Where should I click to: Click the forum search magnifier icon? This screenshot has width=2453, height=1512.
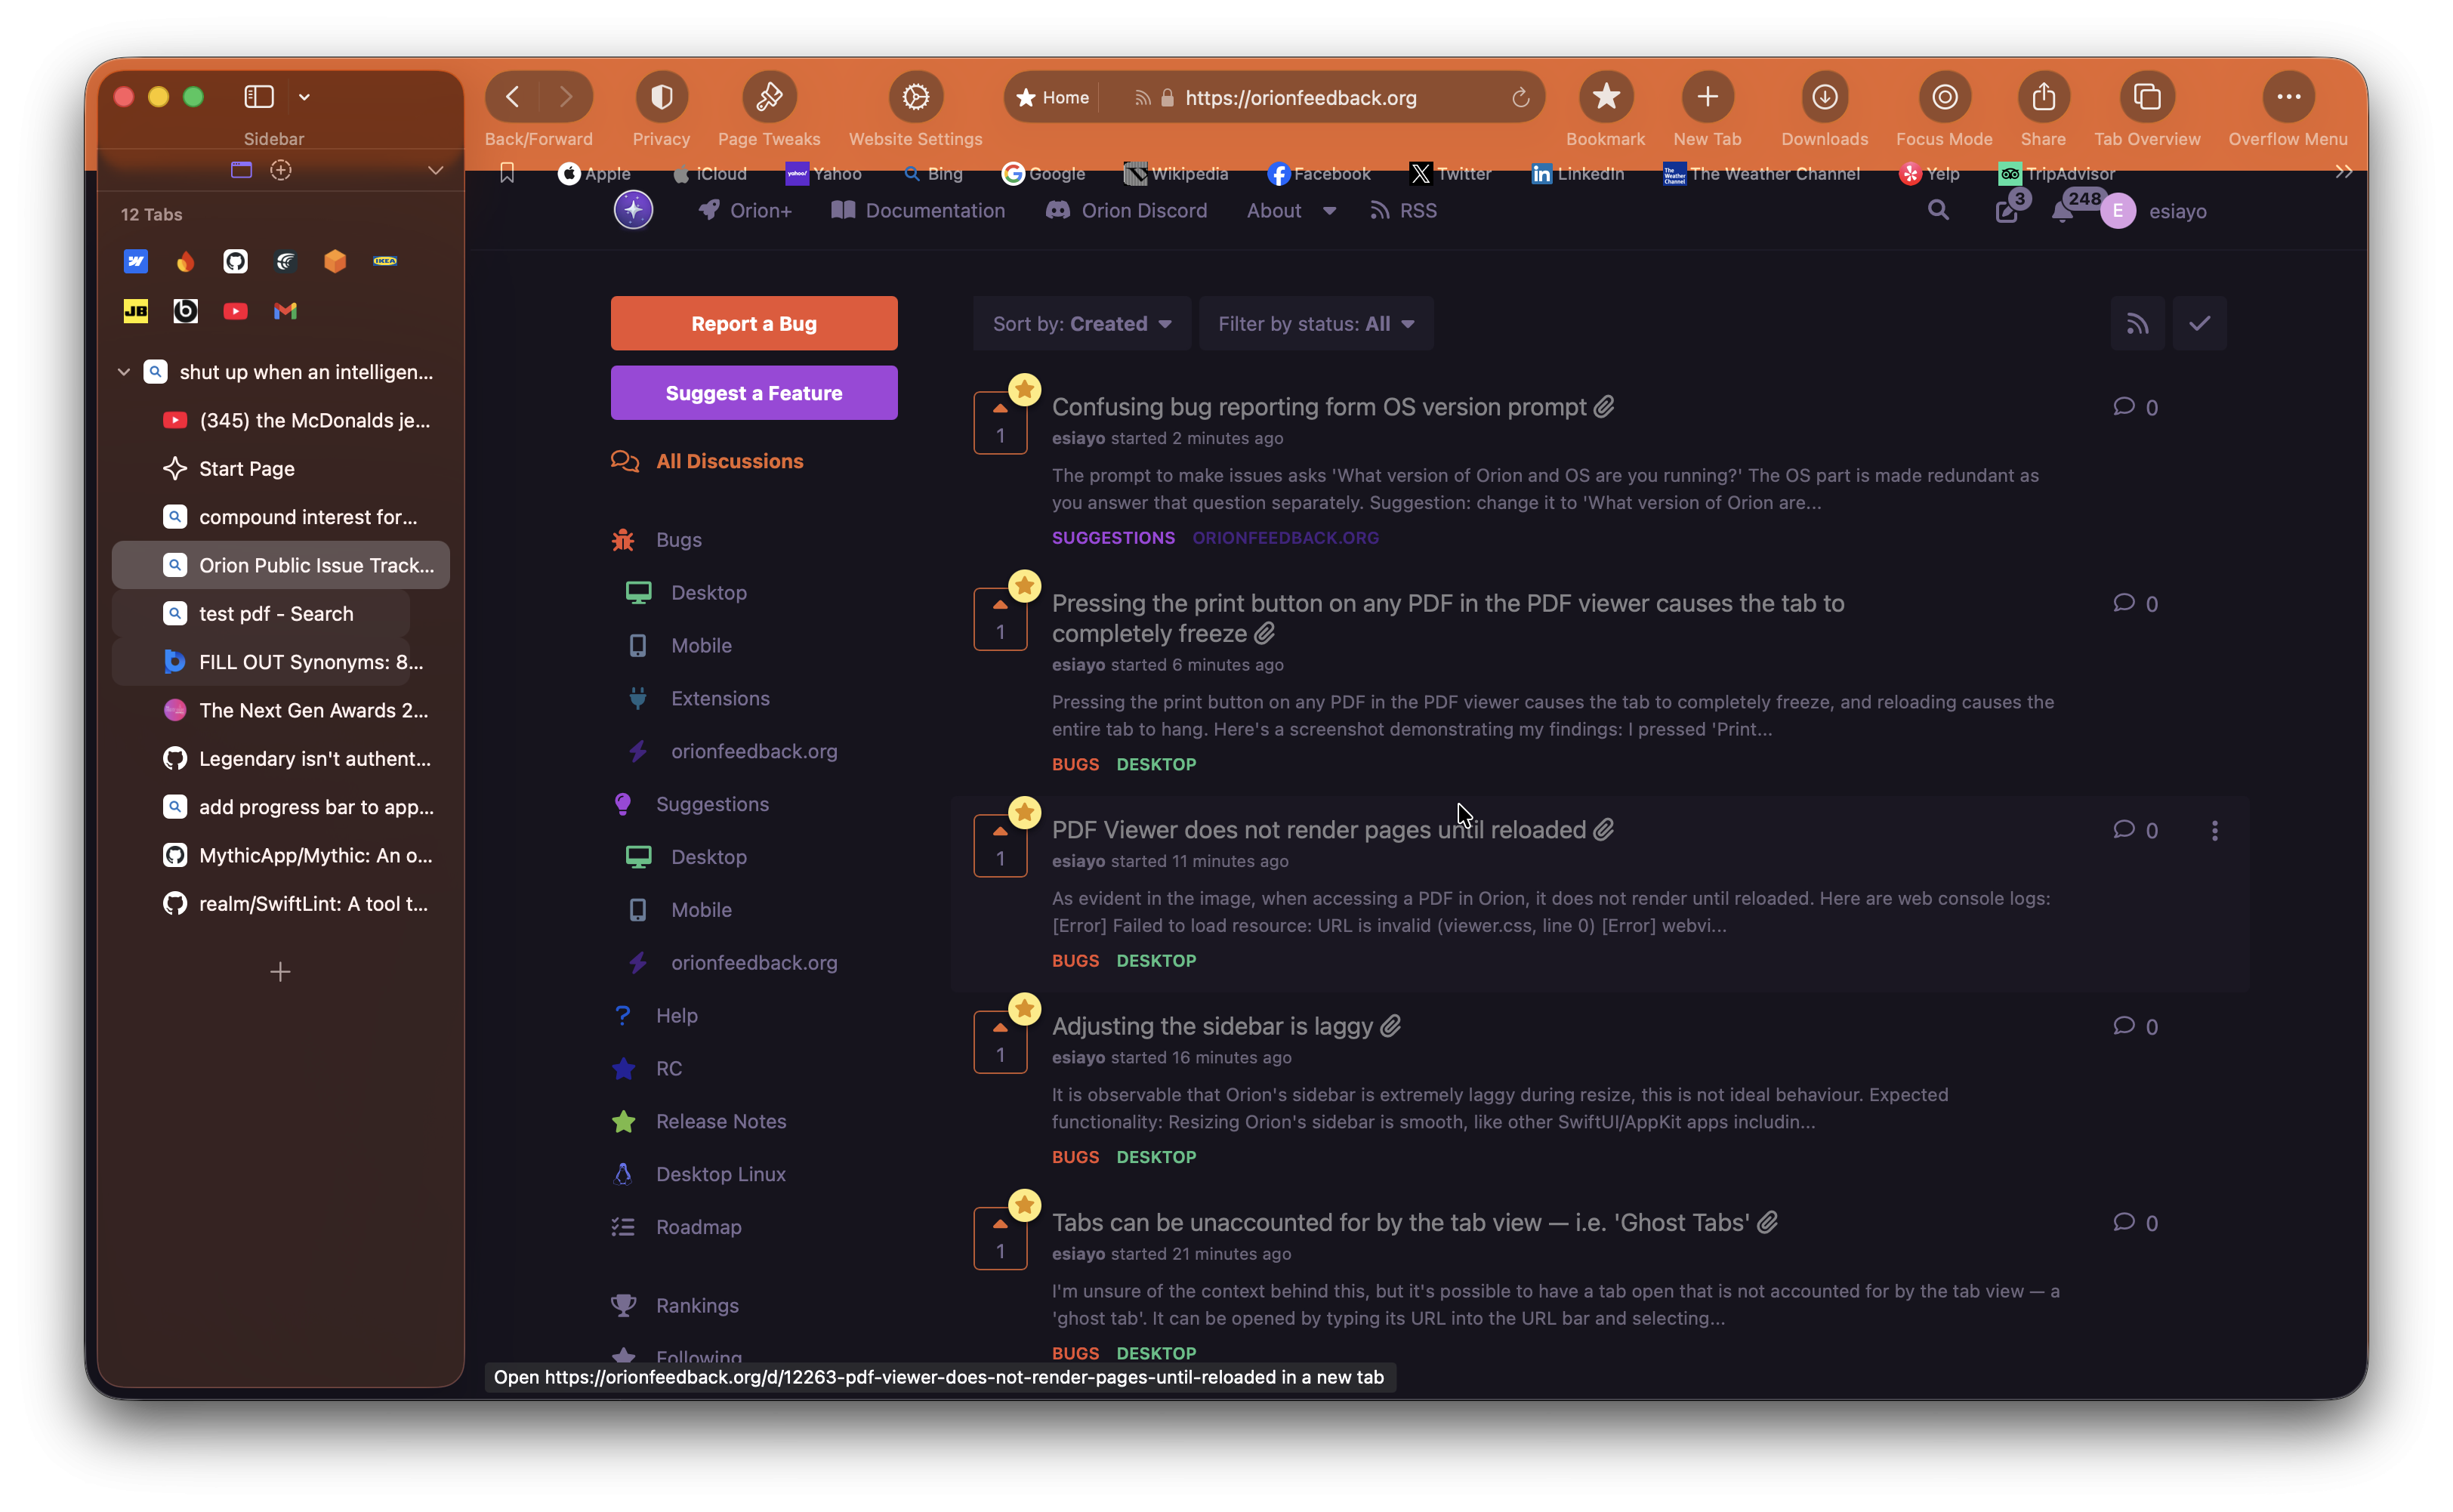tap(1938, 210)
